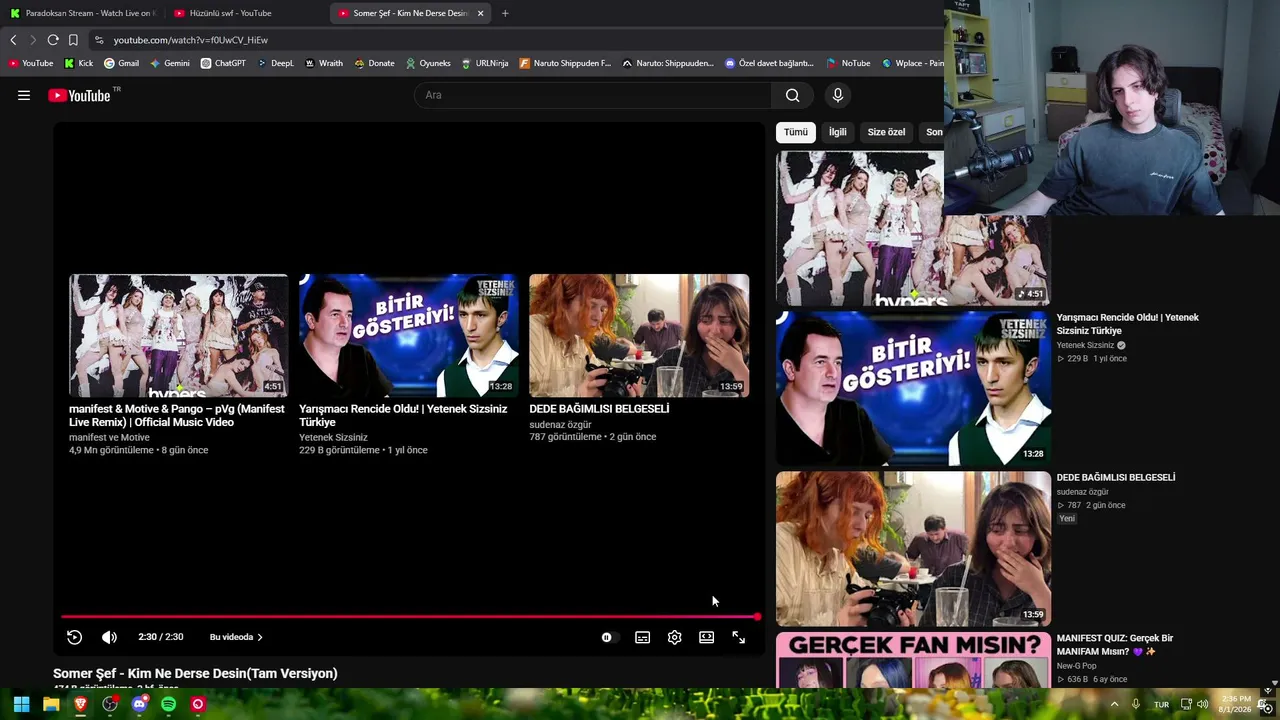Open the Gemini bookmark

click(x=170, y=63)
